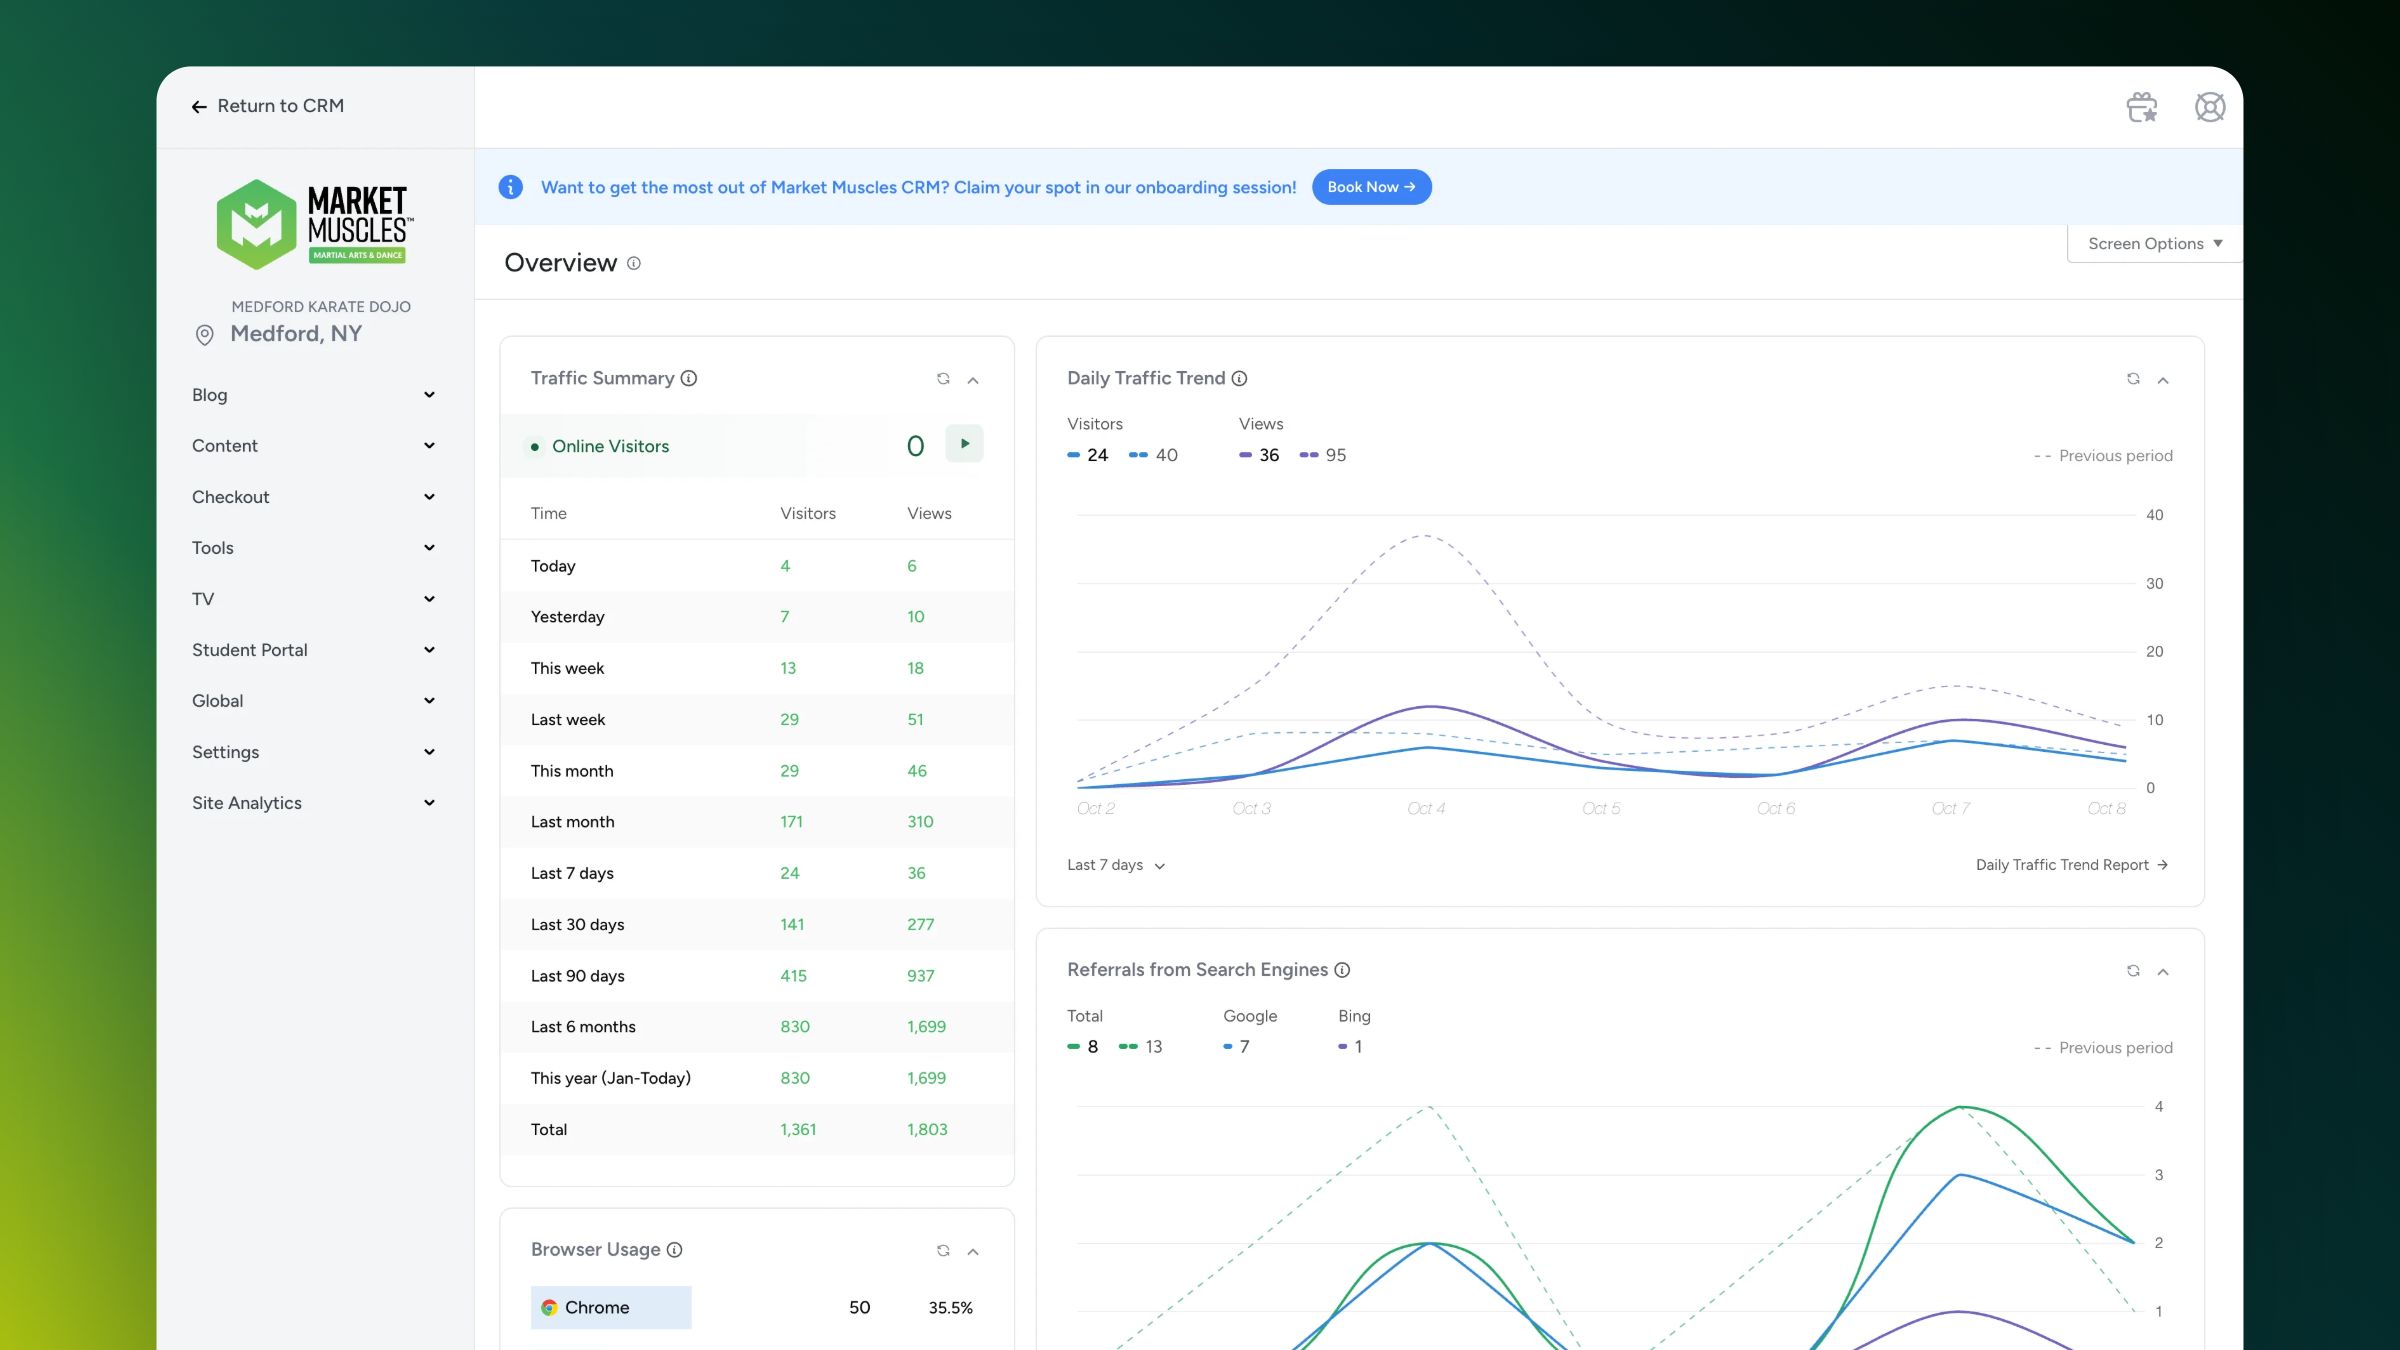Click Return to CRM link

(x=267, y=106)
